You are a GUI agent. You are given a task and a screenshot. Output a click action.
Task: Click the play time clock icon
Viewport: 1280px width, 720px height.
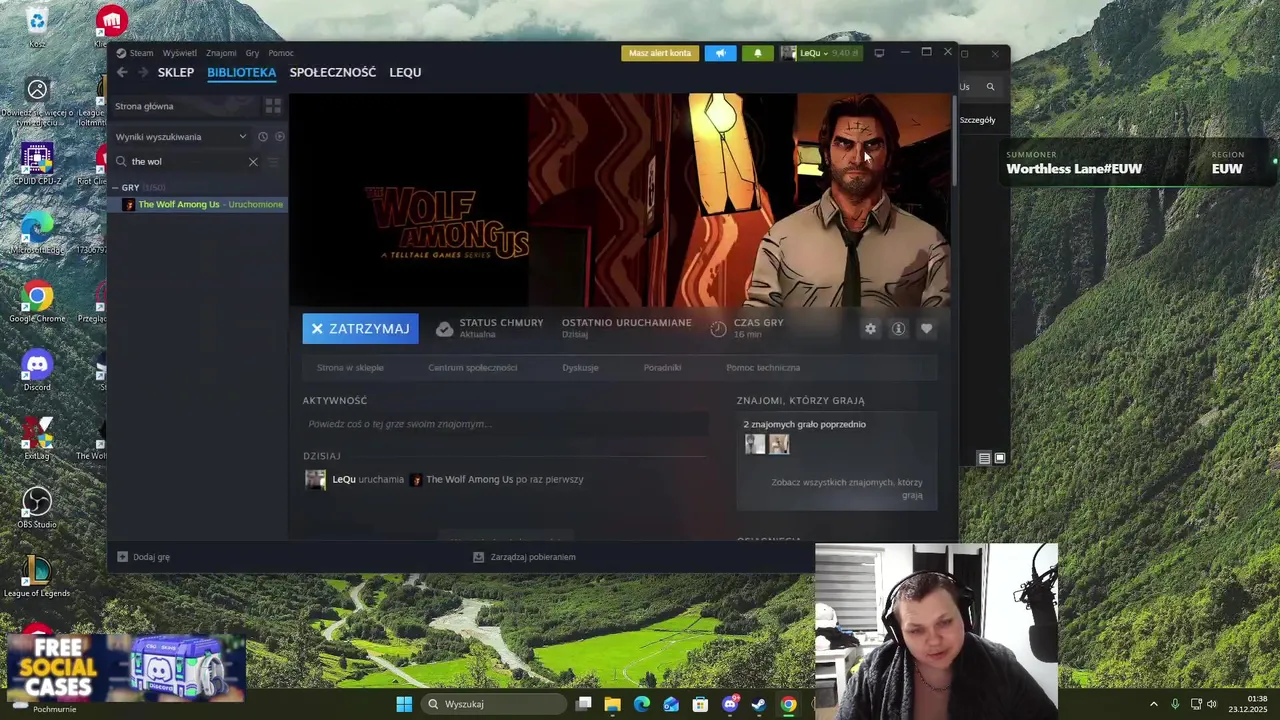(x=718, y=329)
